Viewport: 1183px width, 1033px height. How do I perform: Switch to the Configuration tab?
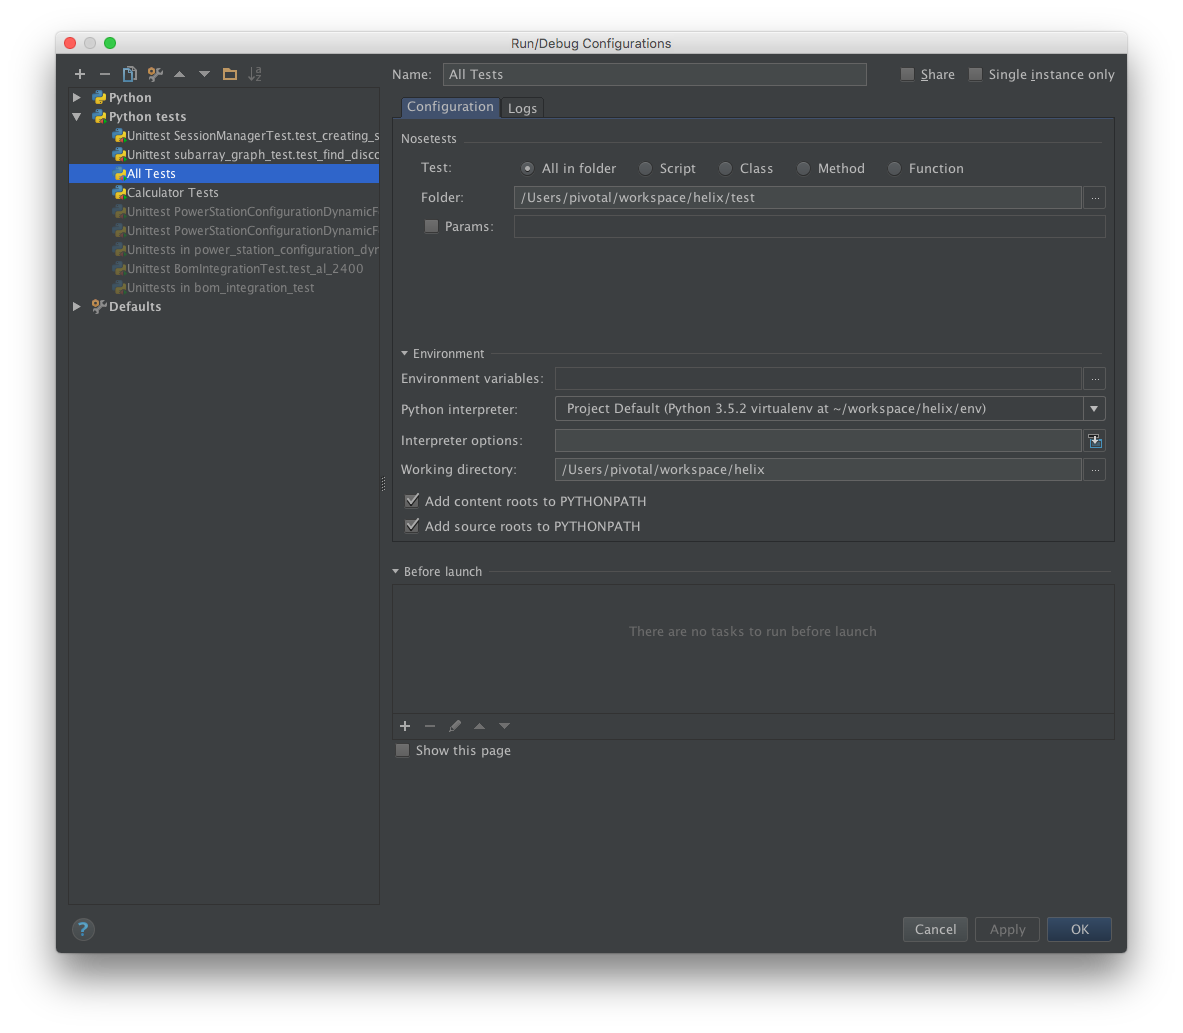(x=450, y=107)
